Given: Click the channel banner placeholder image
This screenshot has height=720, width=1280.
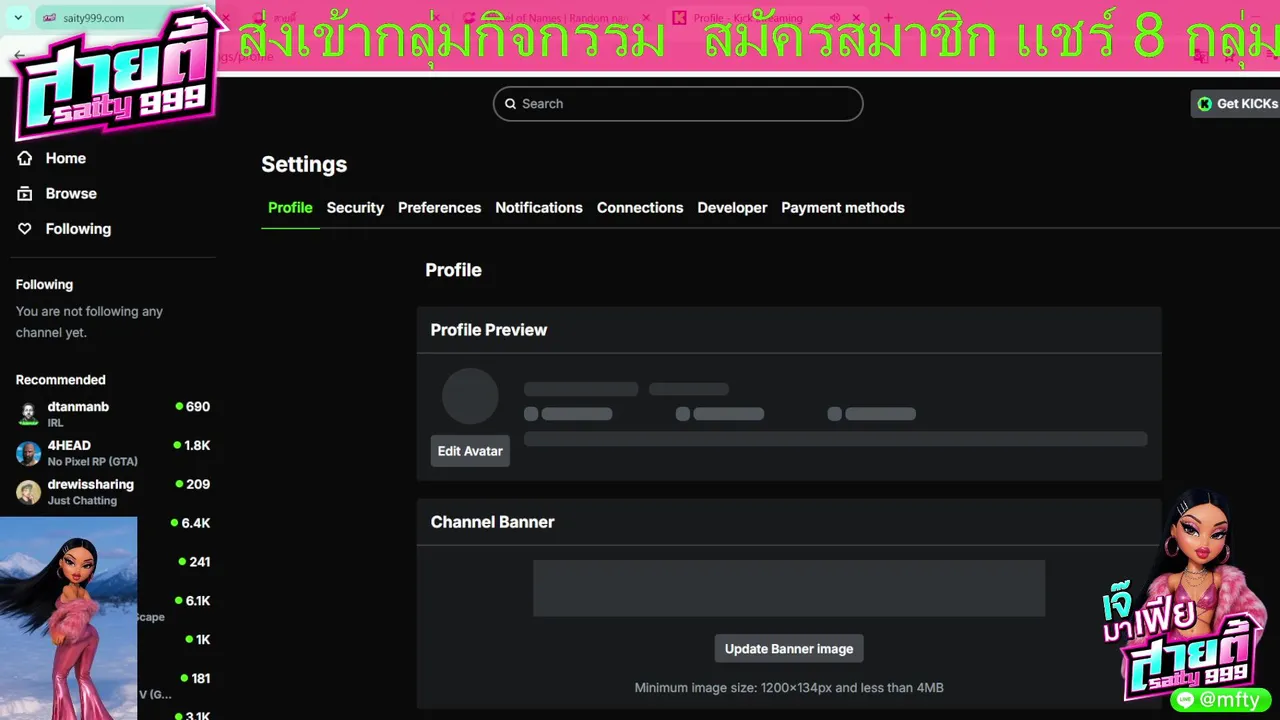Looking at the screenshot, I should [x=789, y=588].
